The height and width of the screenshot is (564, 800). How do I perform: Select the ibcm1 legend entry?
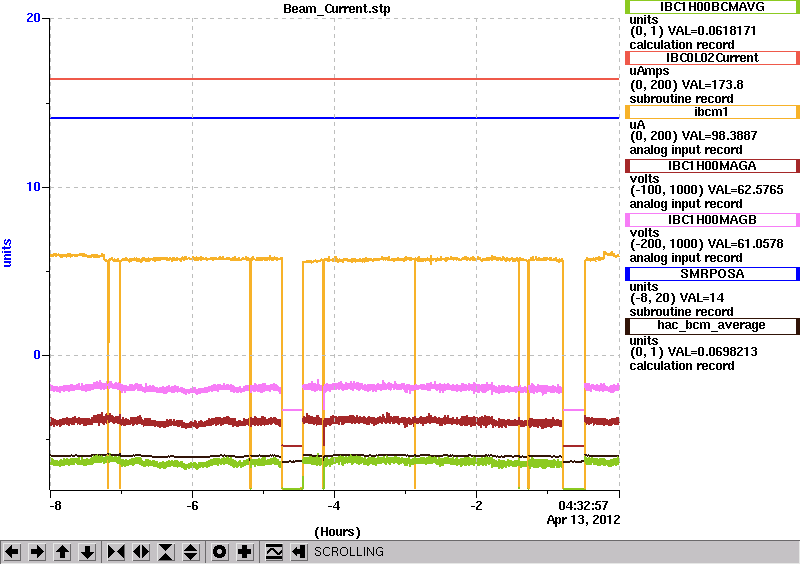click(x=712, y=112)
